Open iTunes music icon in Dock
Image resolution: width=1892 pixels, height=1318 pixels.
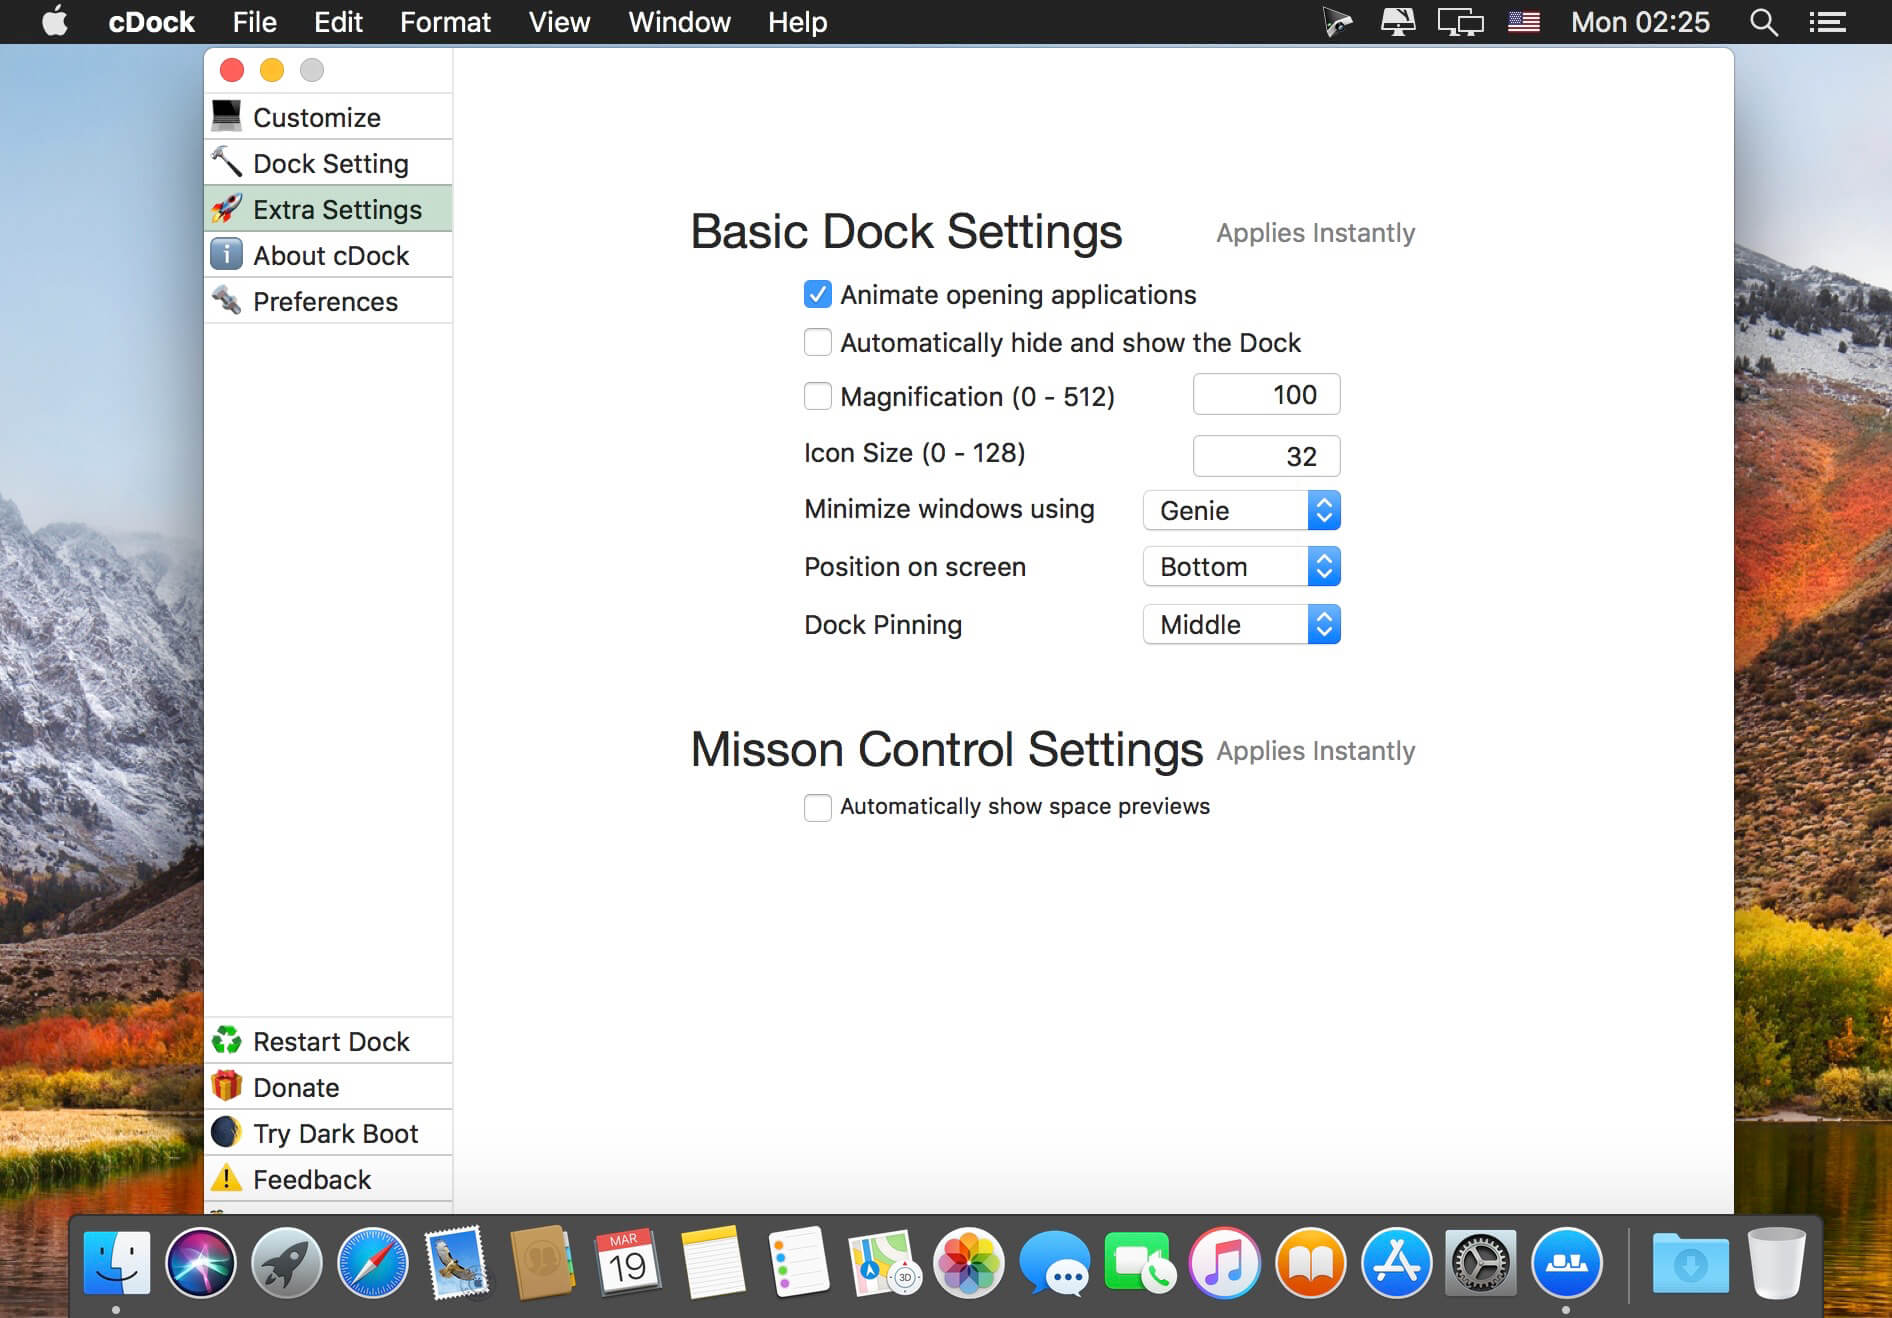point(1225,1263)
